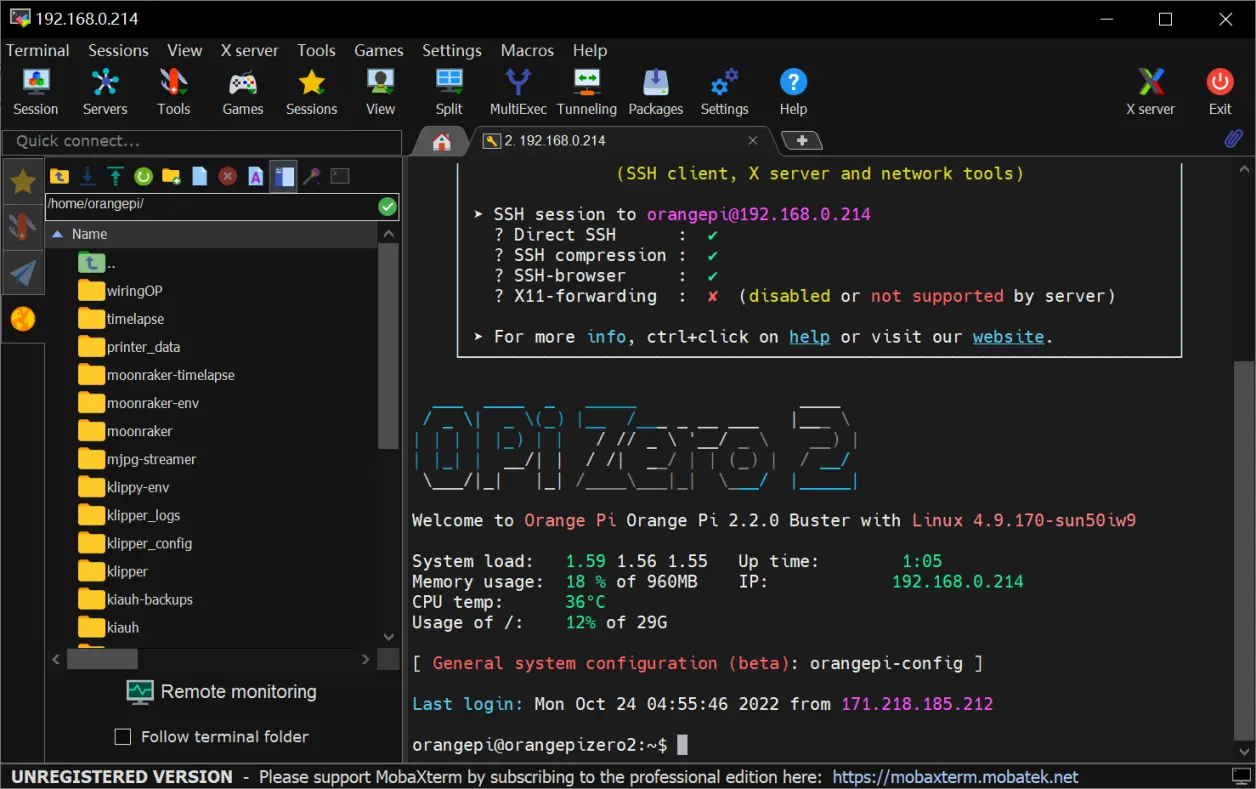
Task: Open the Settings gears toolbar icon
Action: pyautogui.click(x=724, y=91)
